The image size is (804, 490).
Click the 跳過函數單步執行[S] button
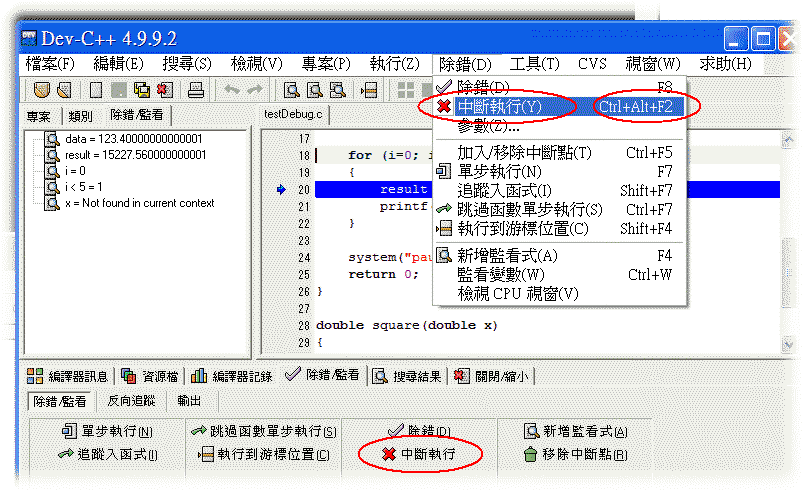264,432
